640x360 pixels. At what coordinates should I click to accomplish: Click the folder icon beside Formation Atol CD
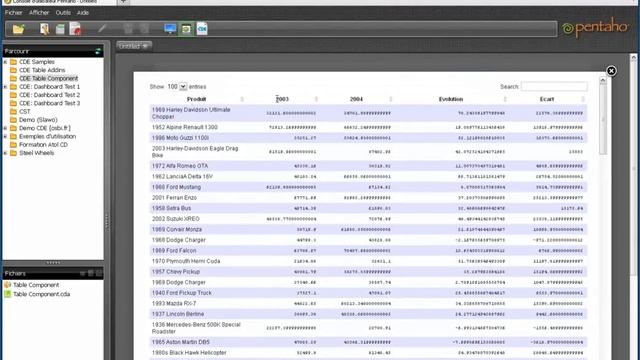coord(13,144)
